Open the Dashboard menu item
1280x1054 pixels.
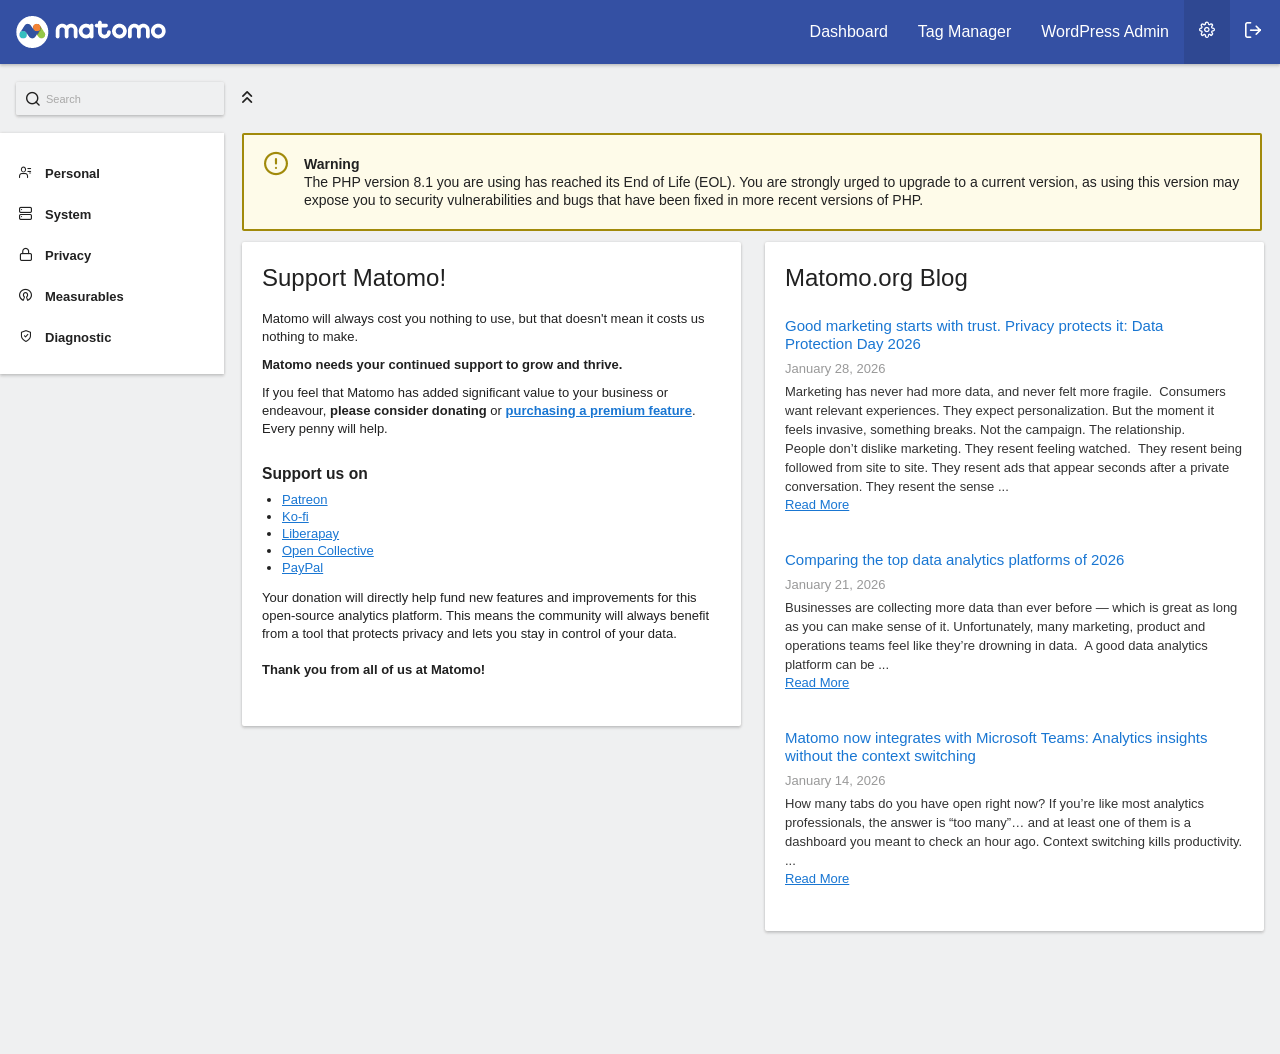[x=849, y=31]
